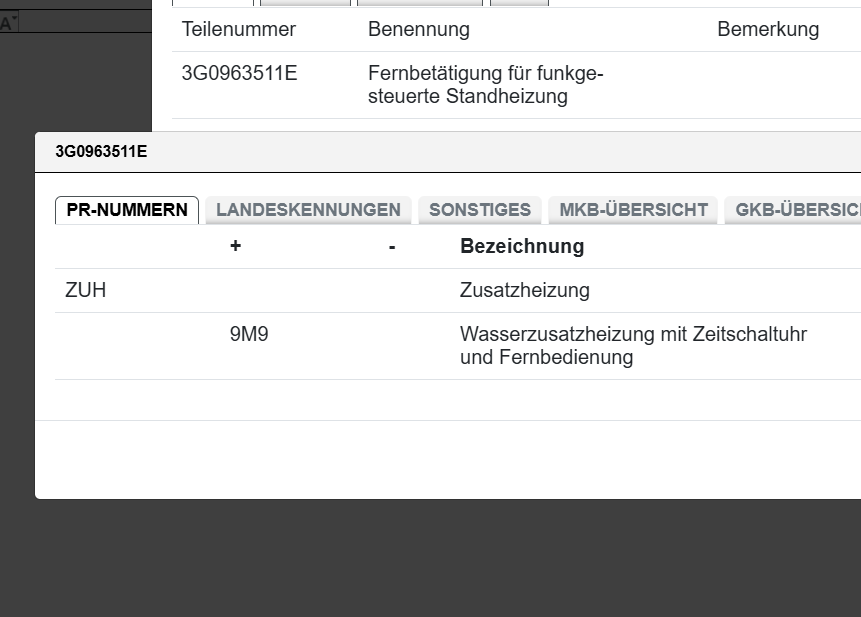Click the plus column header
The image size is (861, 617).
point(235,246)
